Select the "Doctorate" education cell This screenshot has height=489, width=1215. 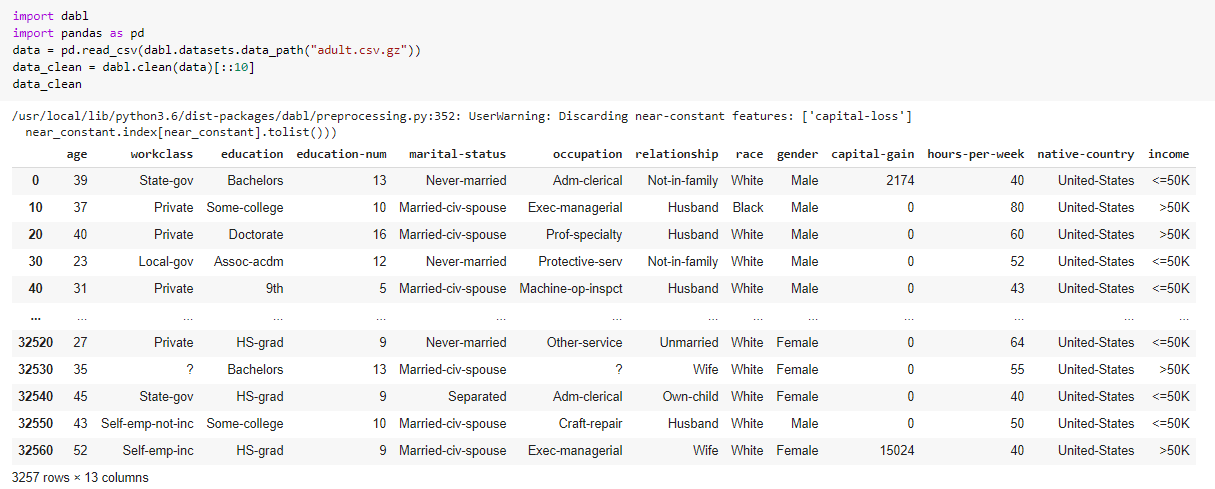point(254,235)
